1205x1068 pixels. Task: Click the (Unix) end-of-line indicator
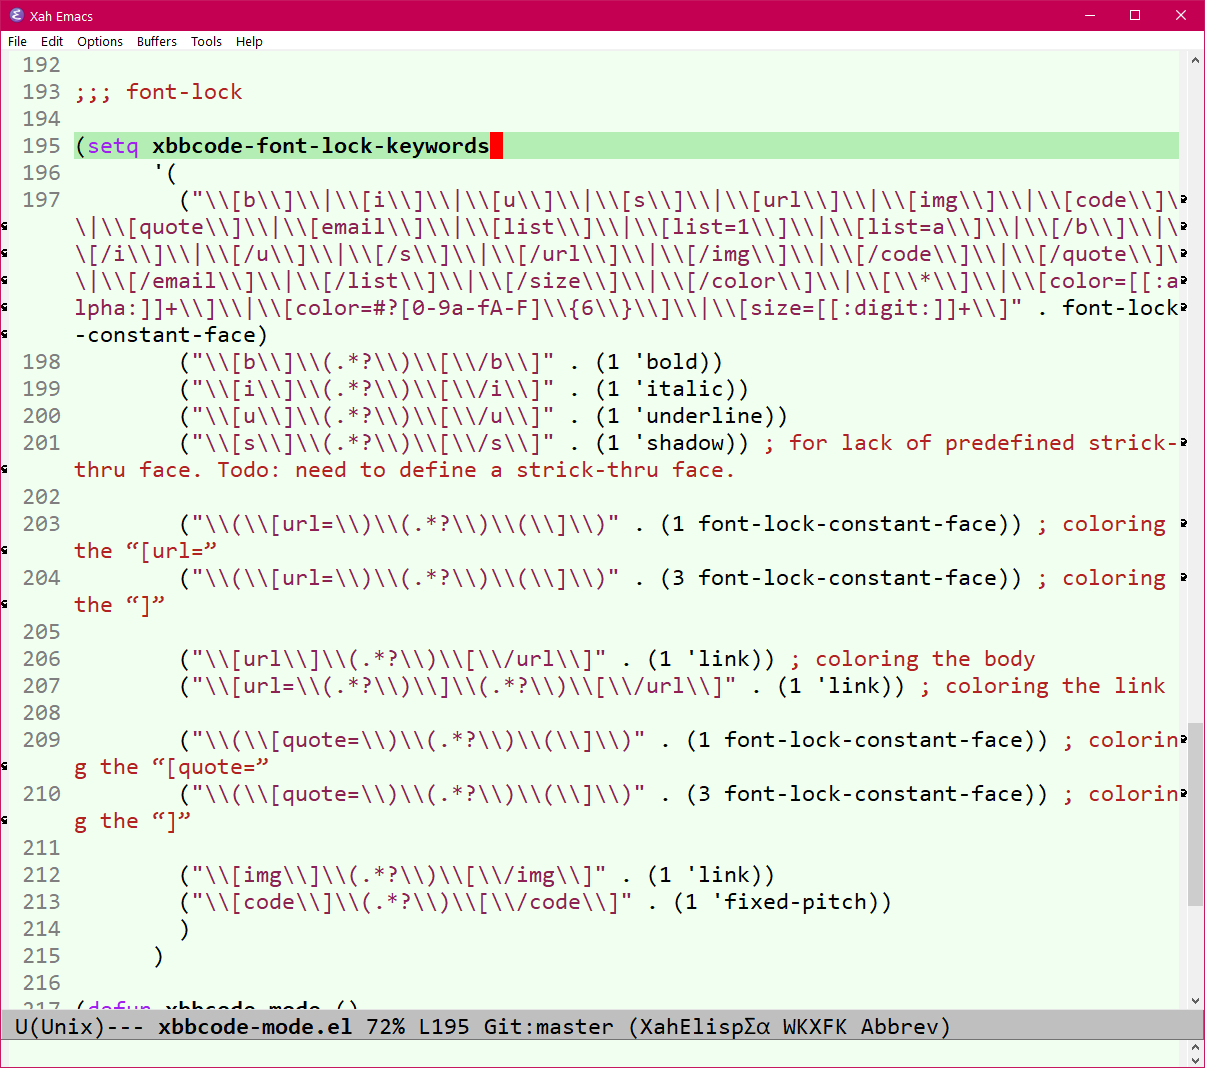(x=66, y=1027)
